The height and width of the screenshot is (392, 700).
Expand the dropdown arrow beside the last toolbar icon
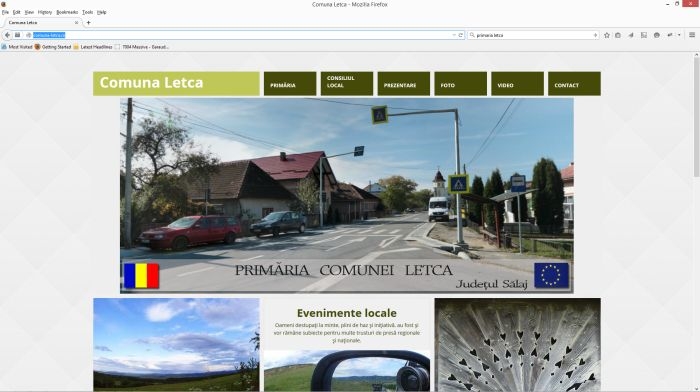point(679,35)
